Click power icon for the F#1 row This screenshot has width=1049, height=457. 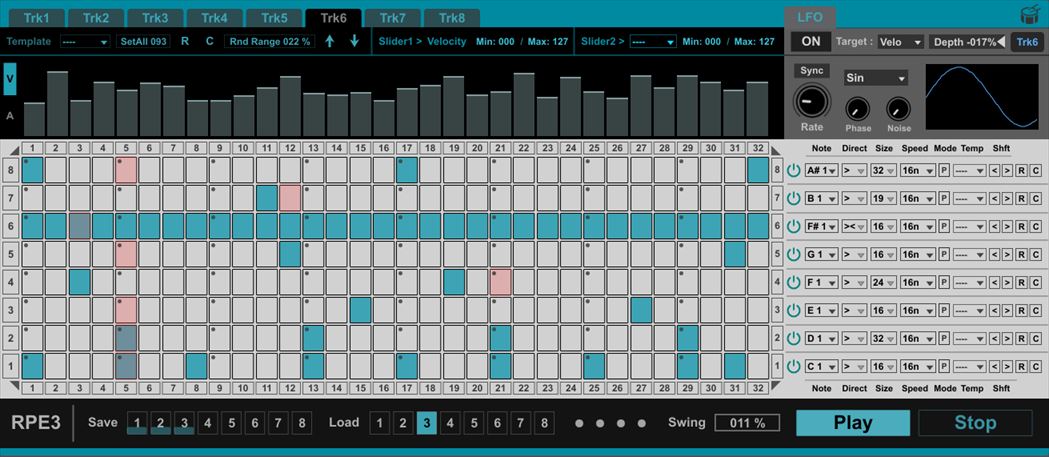coord(794,227)
